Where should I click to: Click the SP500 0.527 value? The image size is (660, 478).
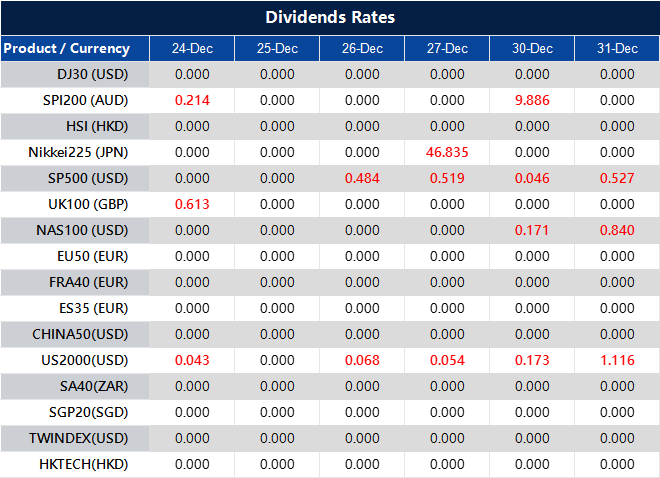click(x=617, y=178)
